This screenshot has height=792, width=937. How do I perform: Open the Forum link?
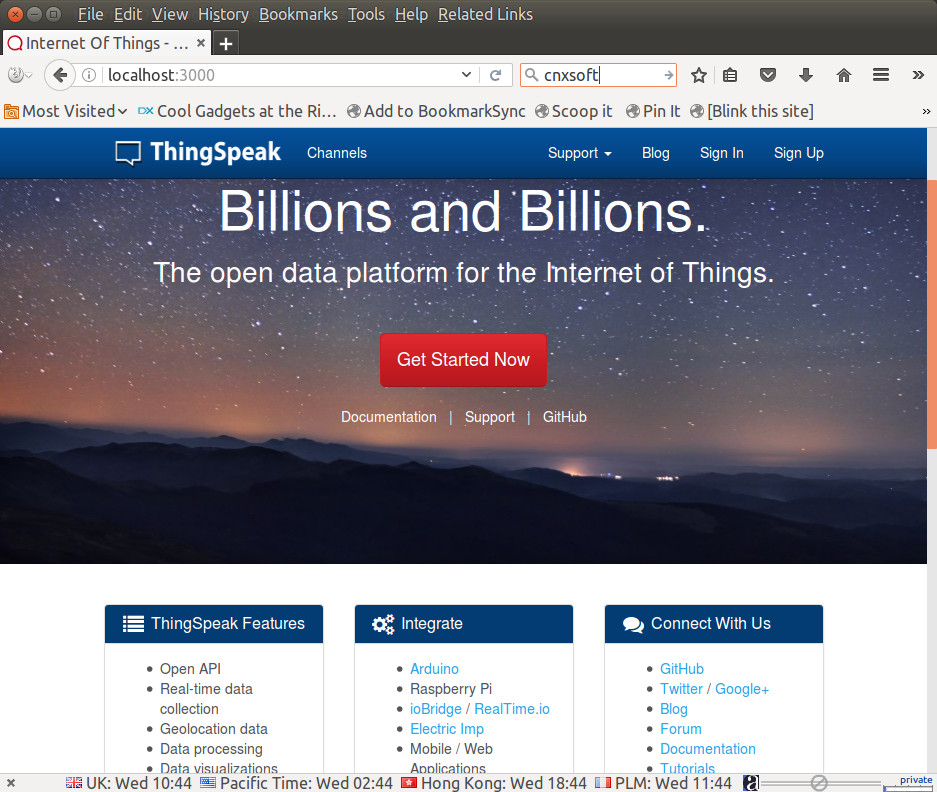[x=681, y=729]
